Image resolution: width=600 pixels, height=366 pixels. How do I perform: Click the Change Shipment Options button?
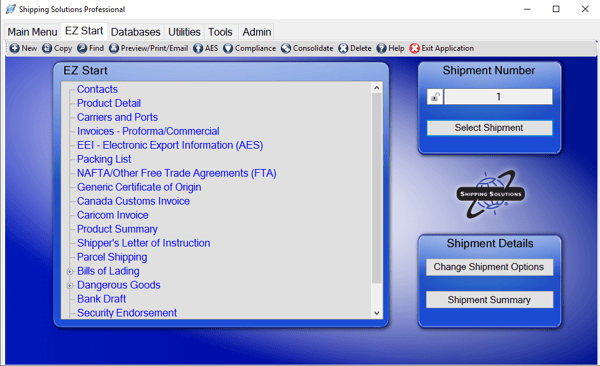click(489, 267)
